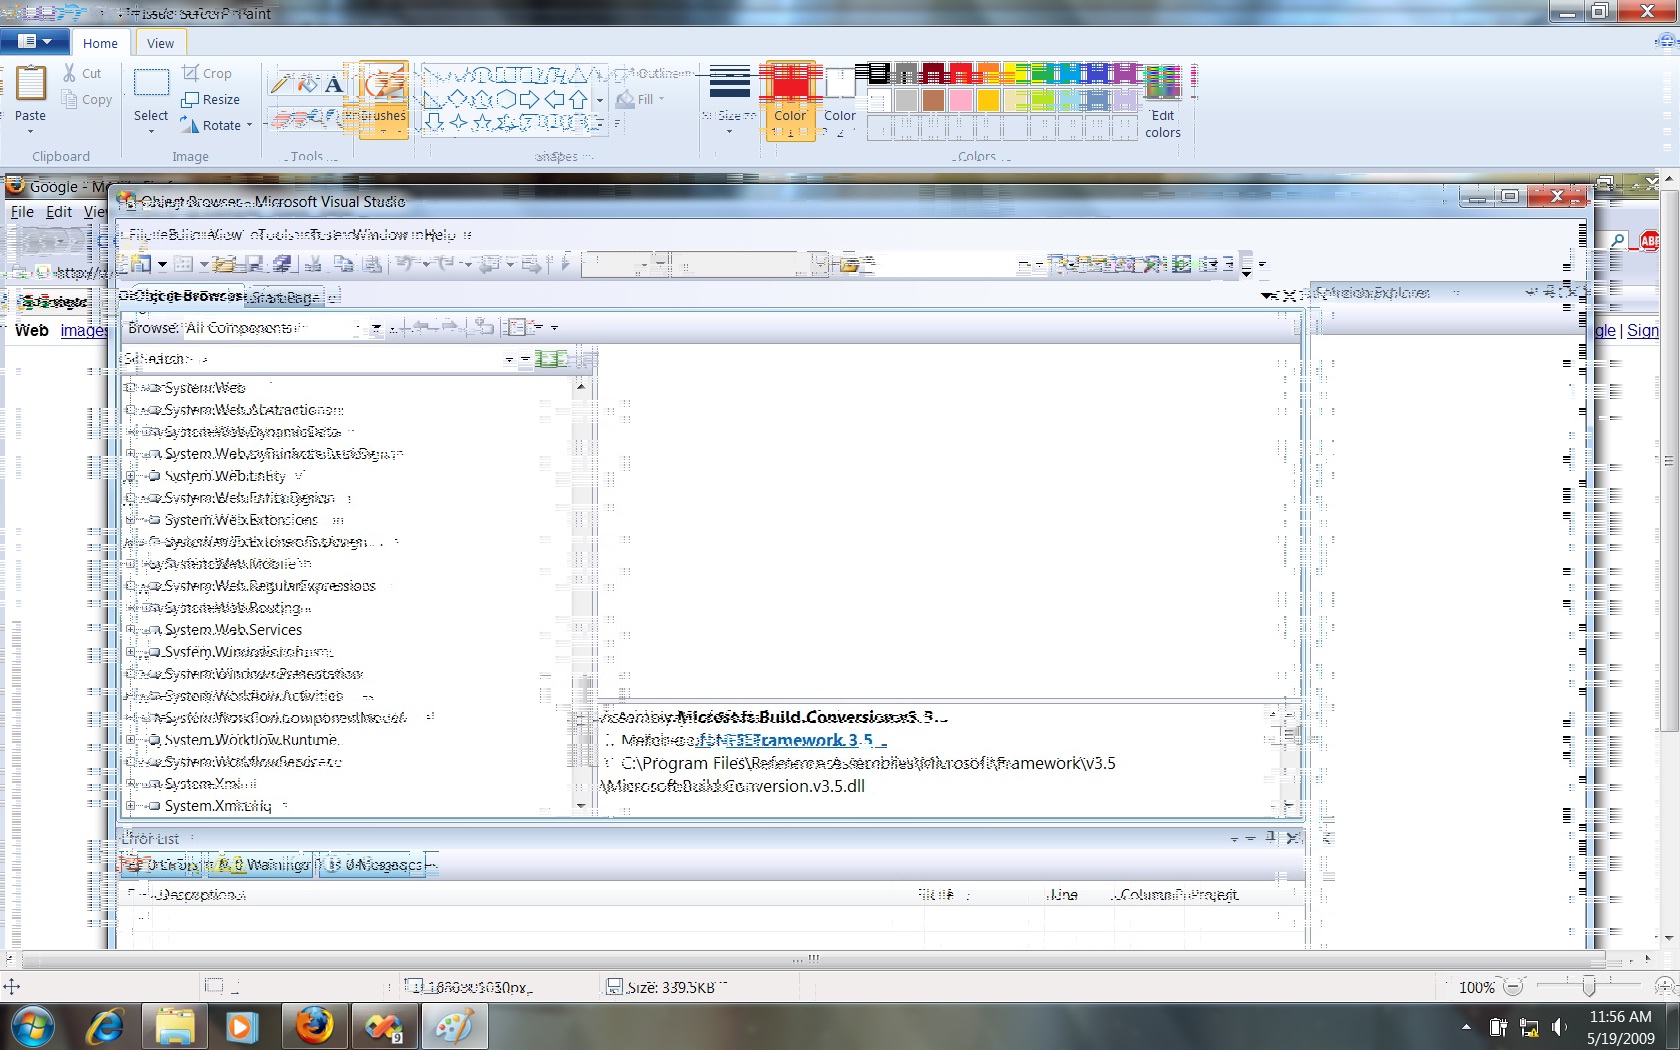Image resolution: width=1680 pixels, height=1050 pixels.
Task: Activate Color 1 foreground selector
Action: coord(790,100)
